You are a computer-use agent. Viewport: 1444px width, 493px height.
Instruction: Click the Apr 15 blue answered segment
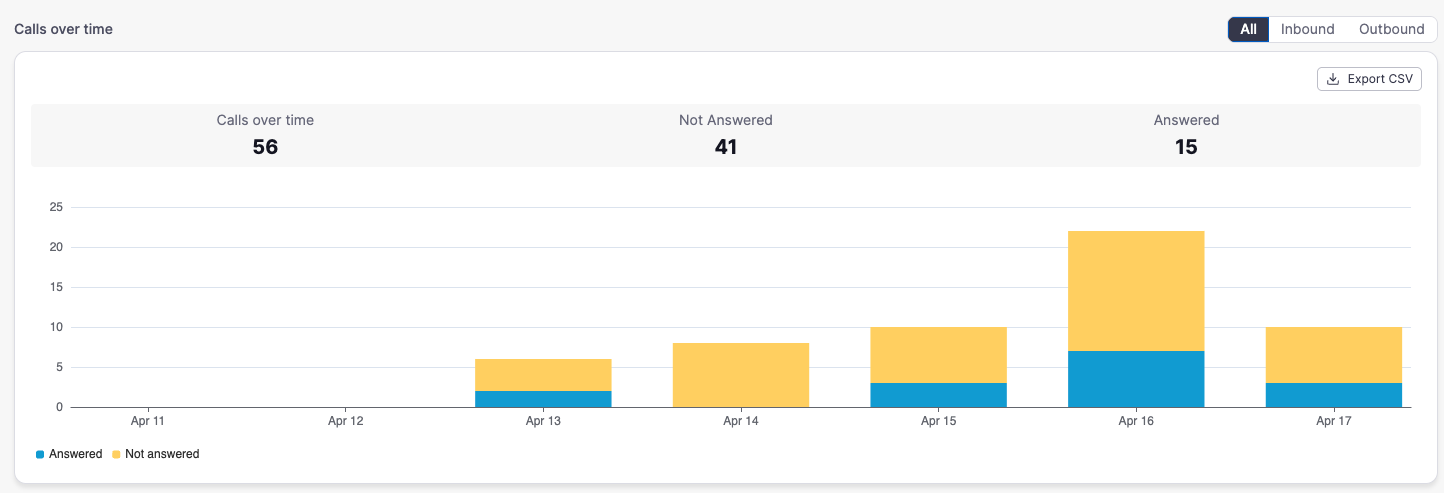pos(939,395)
